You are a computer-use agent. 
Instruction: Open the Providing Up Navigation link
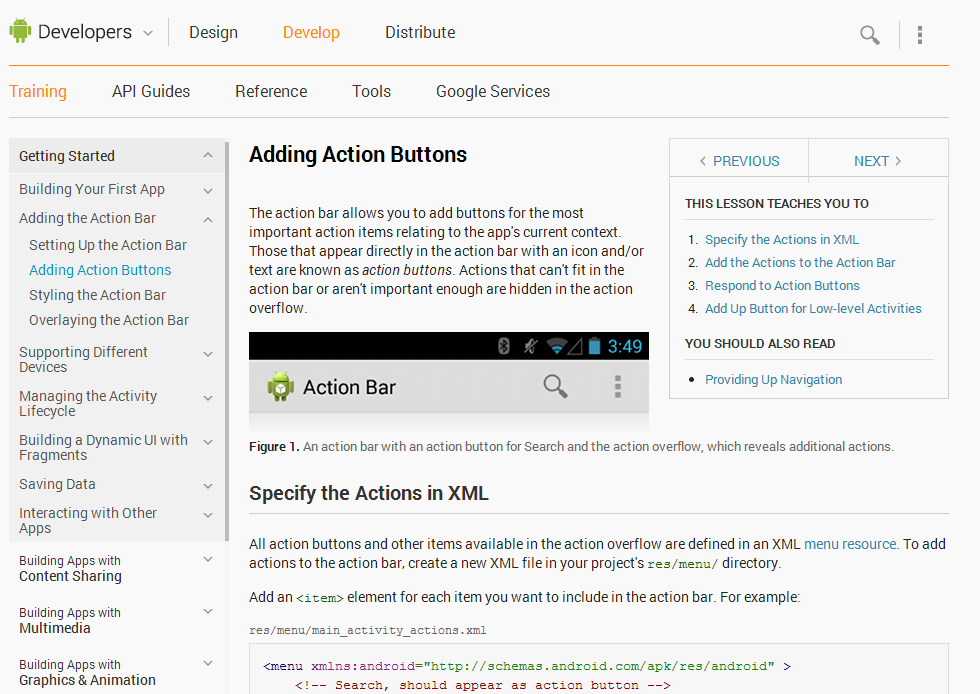tap(773, 380)
